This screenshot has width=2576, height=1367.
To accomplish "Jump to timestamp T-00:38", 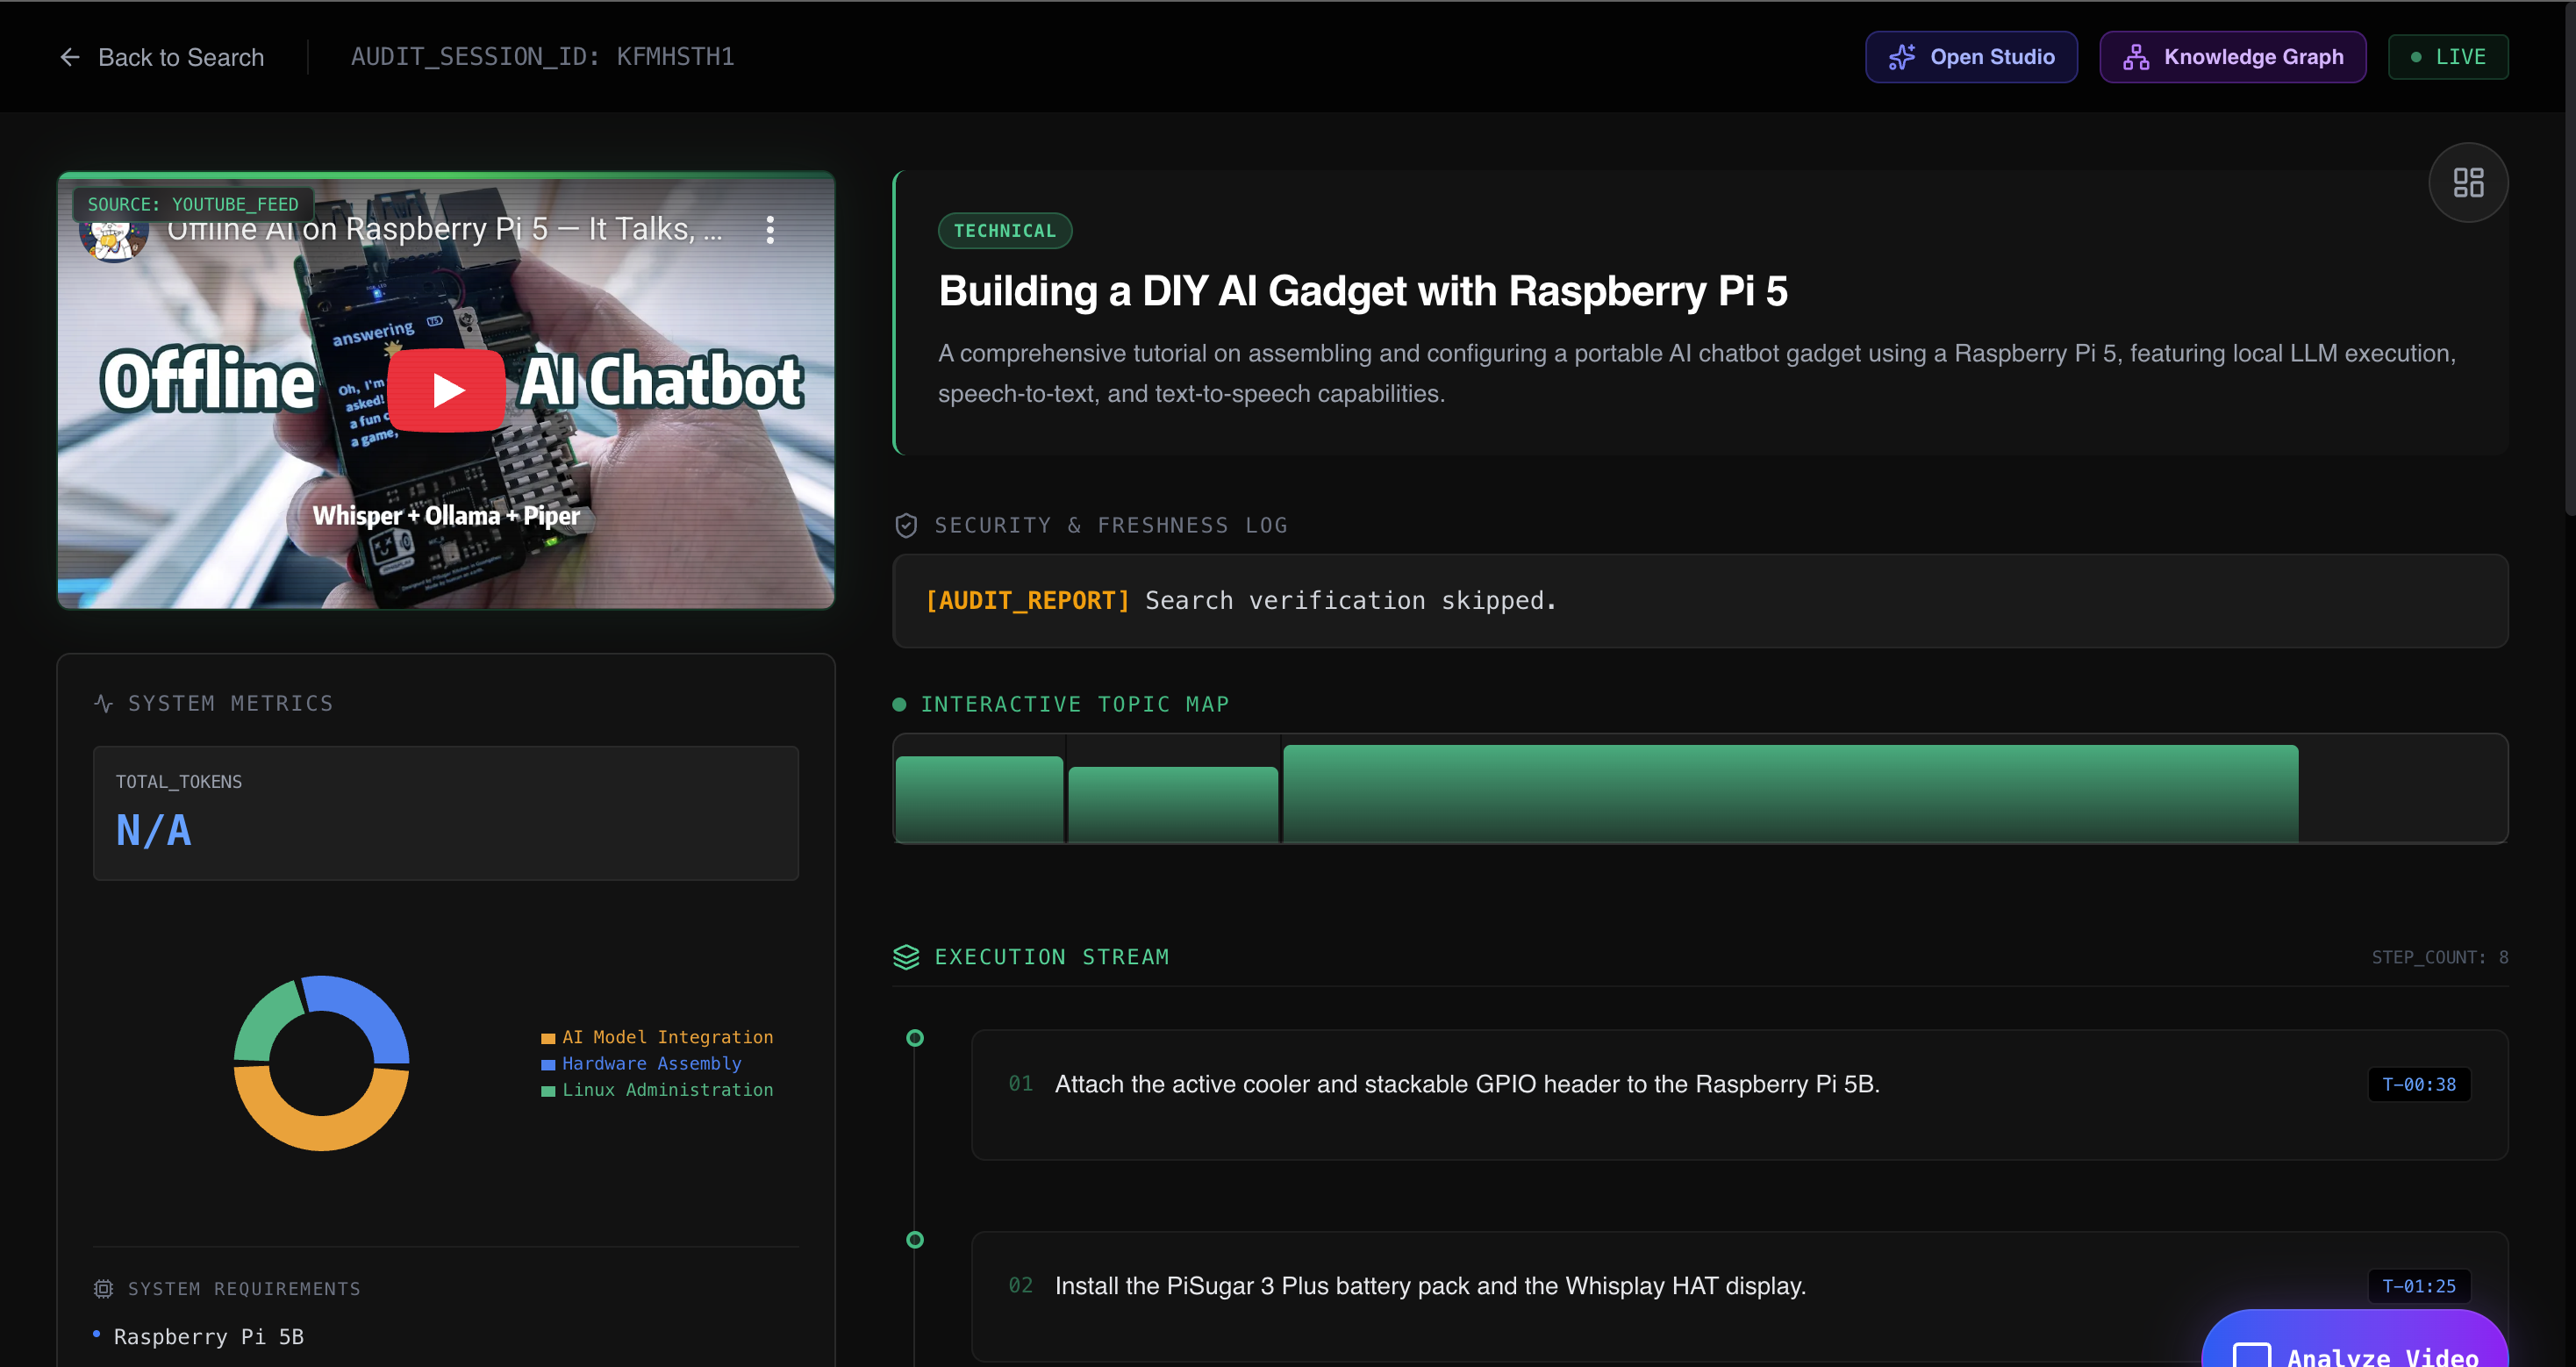I will [x=2417, y=1084].
